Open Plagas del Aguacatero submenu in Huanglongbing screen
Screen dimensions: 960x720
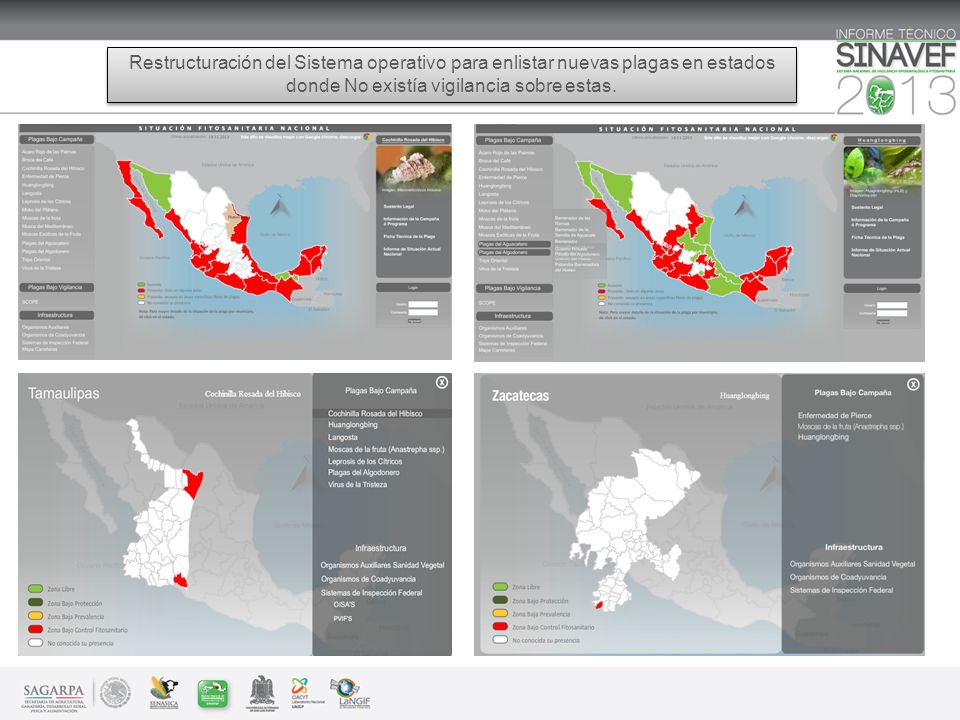[x=514, y=244]
